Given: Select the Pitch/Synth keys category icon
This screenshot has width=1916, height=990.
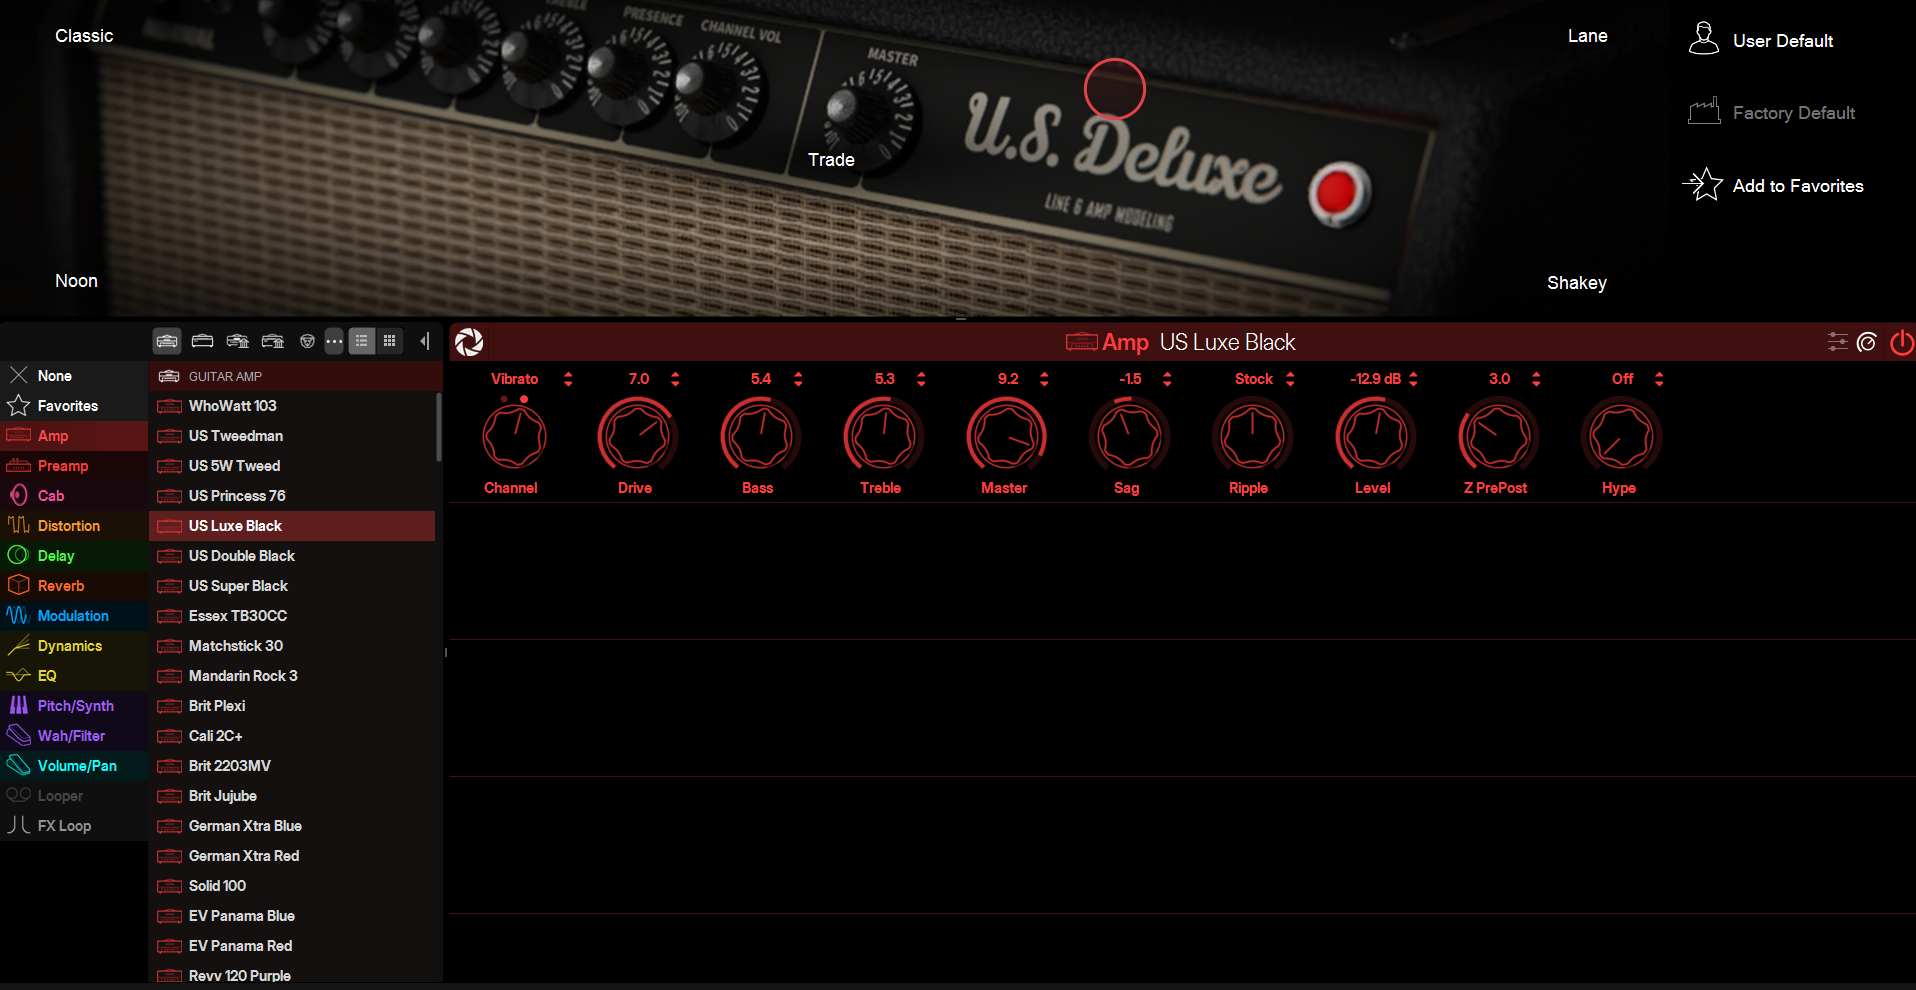Looking at the screenshot, I should (x=18, y=705).
